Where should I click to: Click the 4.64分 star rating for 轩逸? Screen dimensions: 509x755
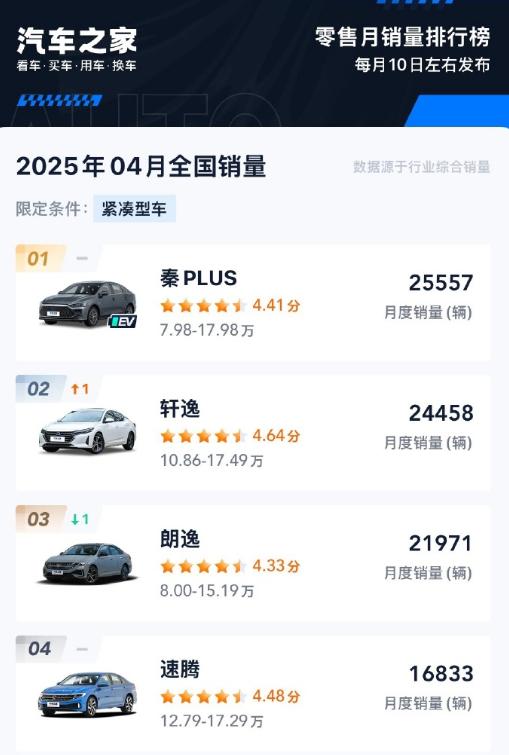click(x=230, y=436)
